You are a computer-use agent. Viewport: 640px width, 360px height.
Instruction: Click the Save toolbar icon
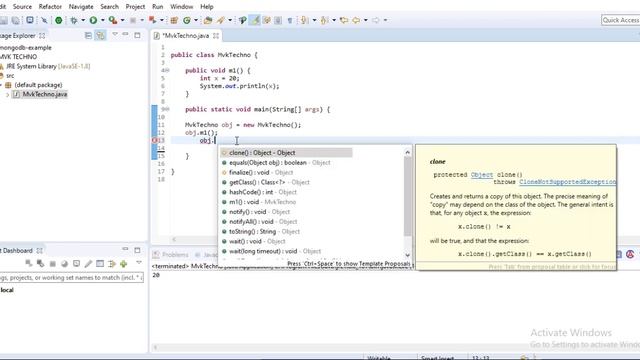click(4, 20)
